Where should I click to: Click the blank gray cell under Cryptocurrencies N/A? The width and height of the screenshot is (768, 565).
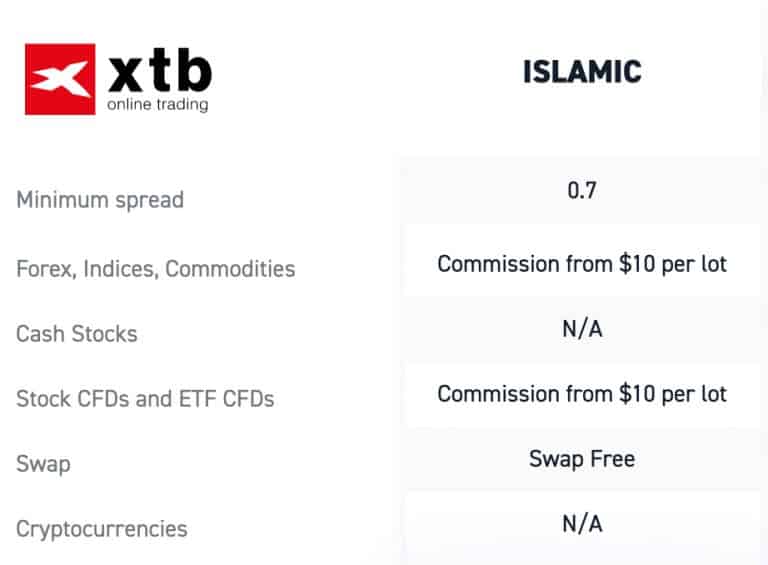coord(581,557)
